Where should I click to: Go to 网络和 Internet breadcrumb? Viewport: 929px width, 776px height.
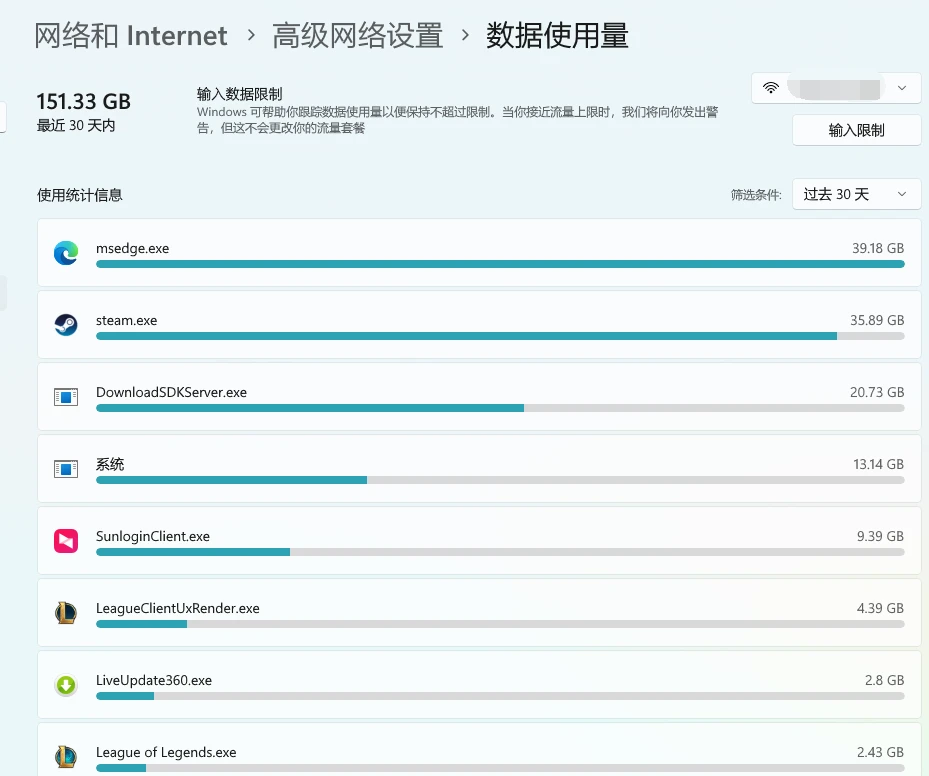point(131,36)
